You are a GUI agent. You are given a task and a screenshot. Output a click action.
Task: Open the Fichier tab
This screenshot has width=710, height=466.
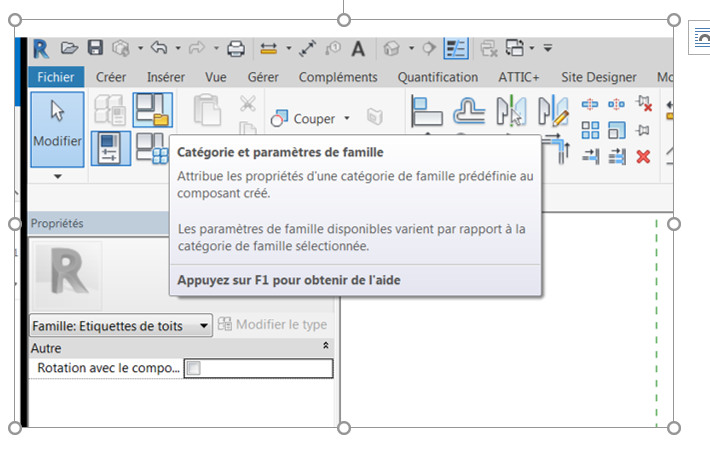point(57,77)
